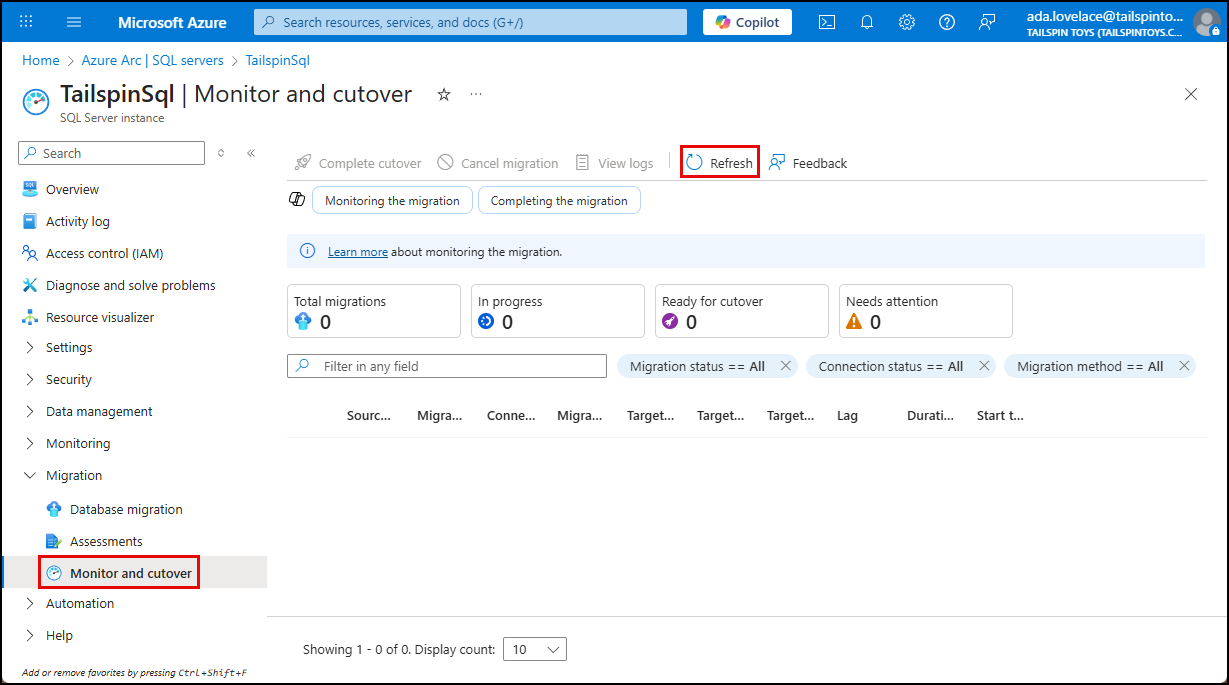The height and width of the screenshot is (685, 1229).
Task: Click the help question mark icon
Action: click(x=947, y=22)
